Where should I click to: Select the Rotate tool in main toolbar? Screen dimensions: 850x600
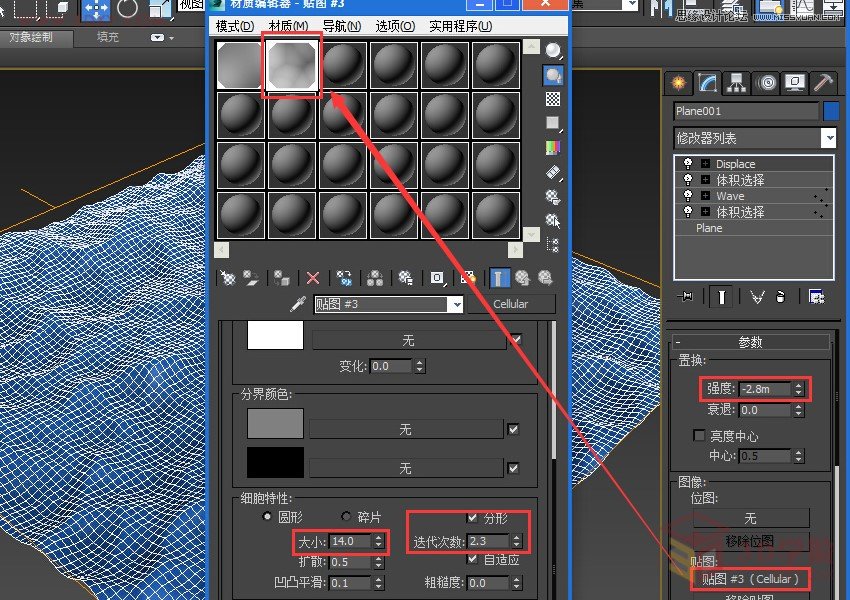pyautogui.click(x=127, y=9)
